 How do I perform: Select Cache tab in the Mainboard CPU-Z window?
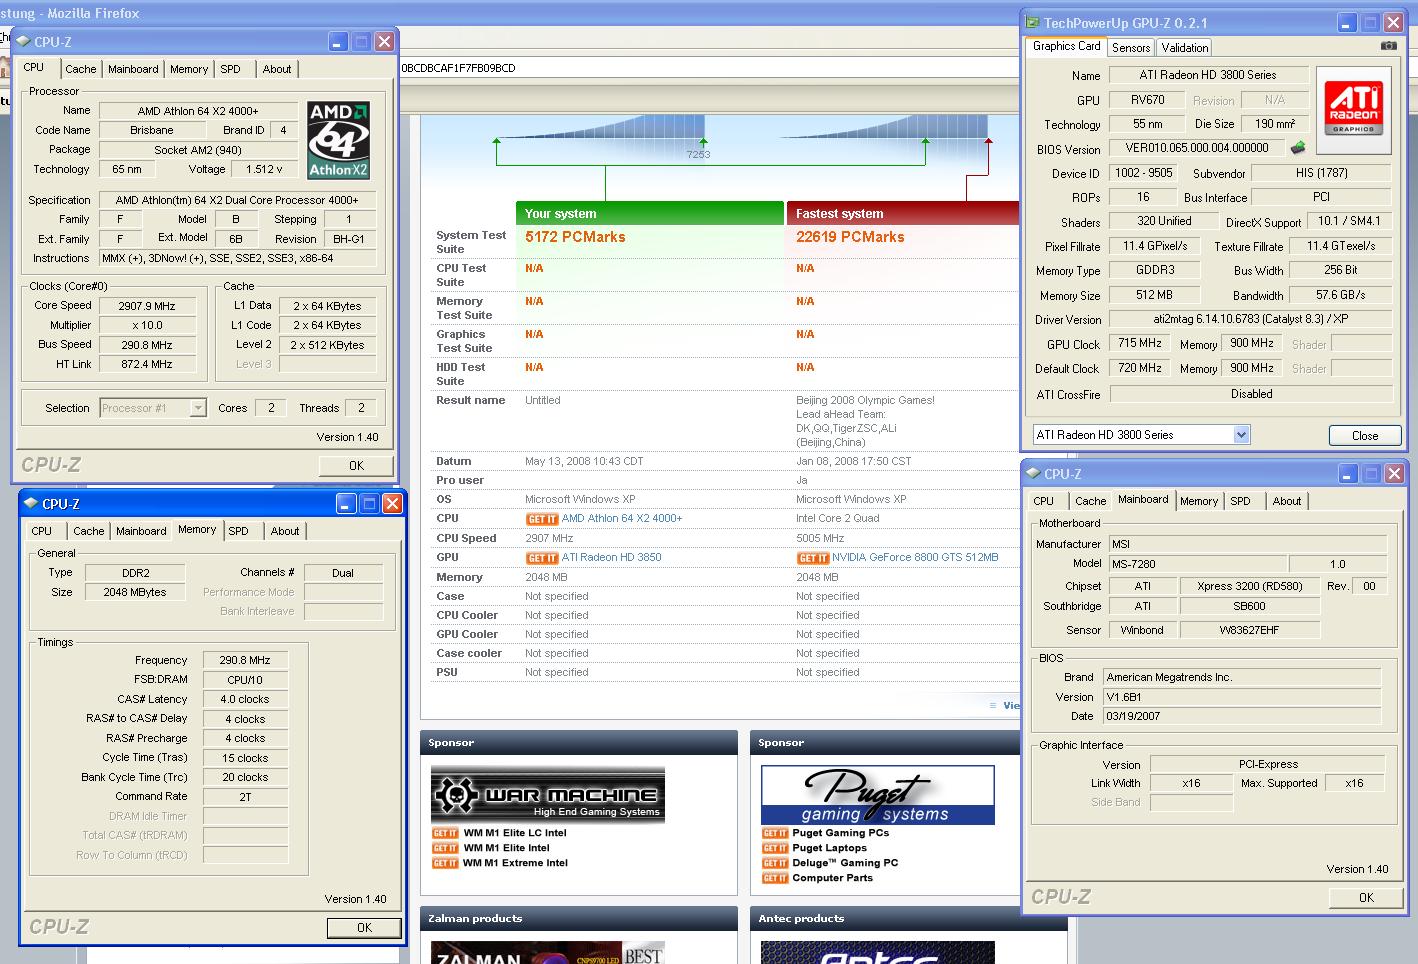(x=1091, y=501)
